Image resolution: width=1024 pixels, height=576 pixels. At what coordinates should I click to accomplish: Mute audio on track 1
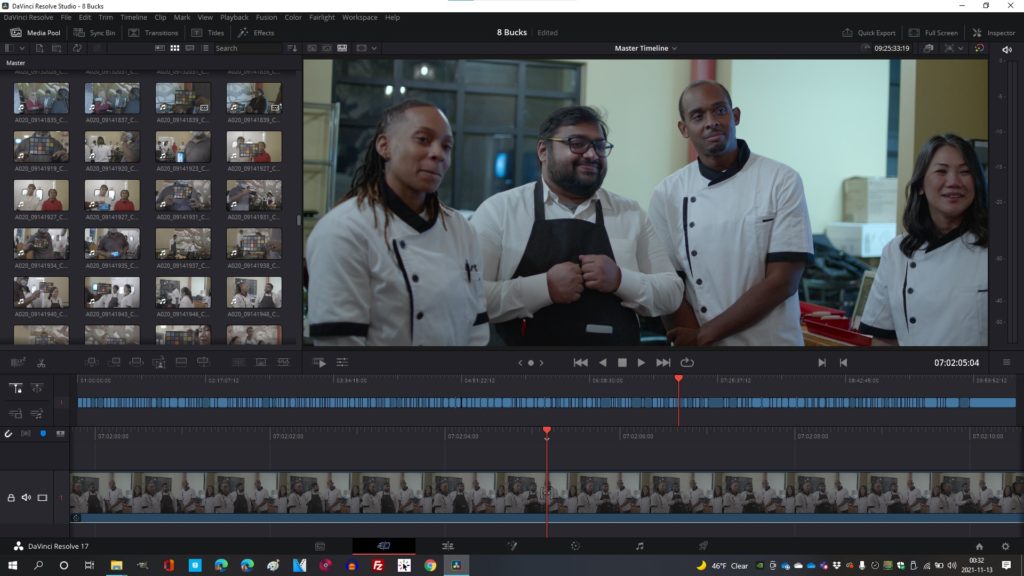click(x=27, y=497)
